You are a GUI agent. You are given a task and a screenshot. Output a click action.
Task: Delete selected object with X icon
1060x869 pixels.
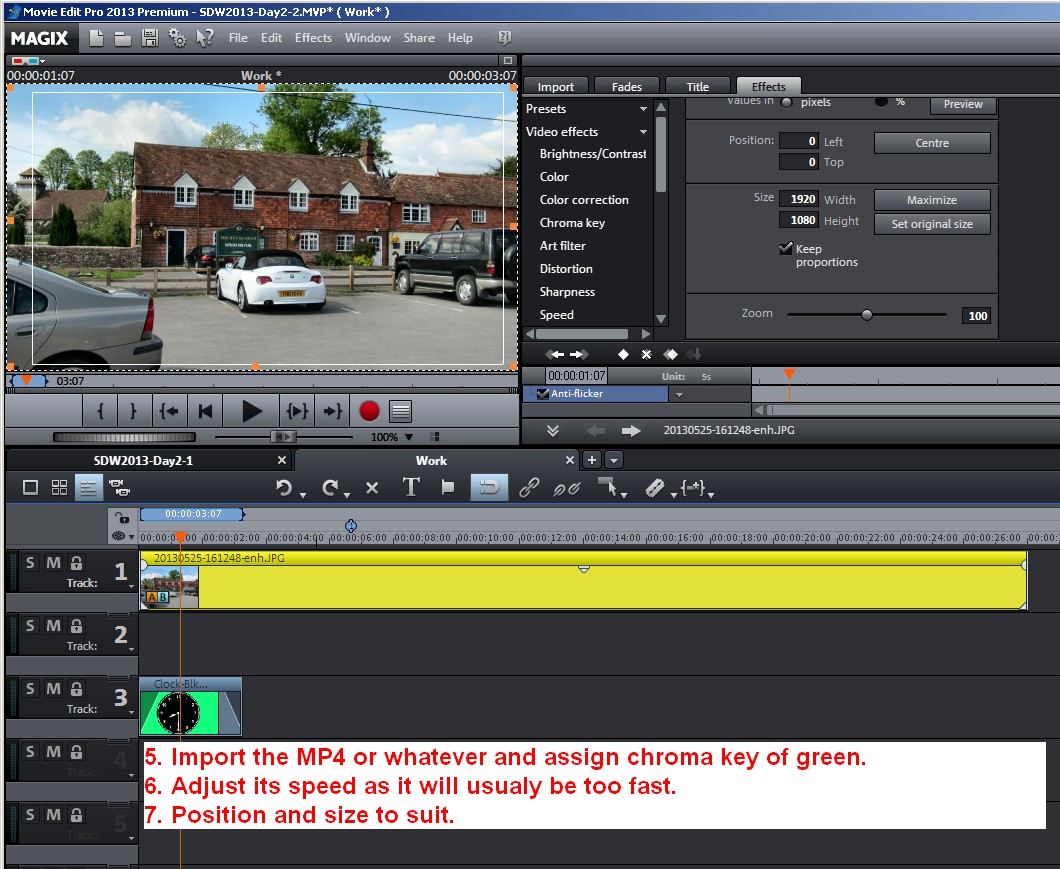[x=372, y=488]
